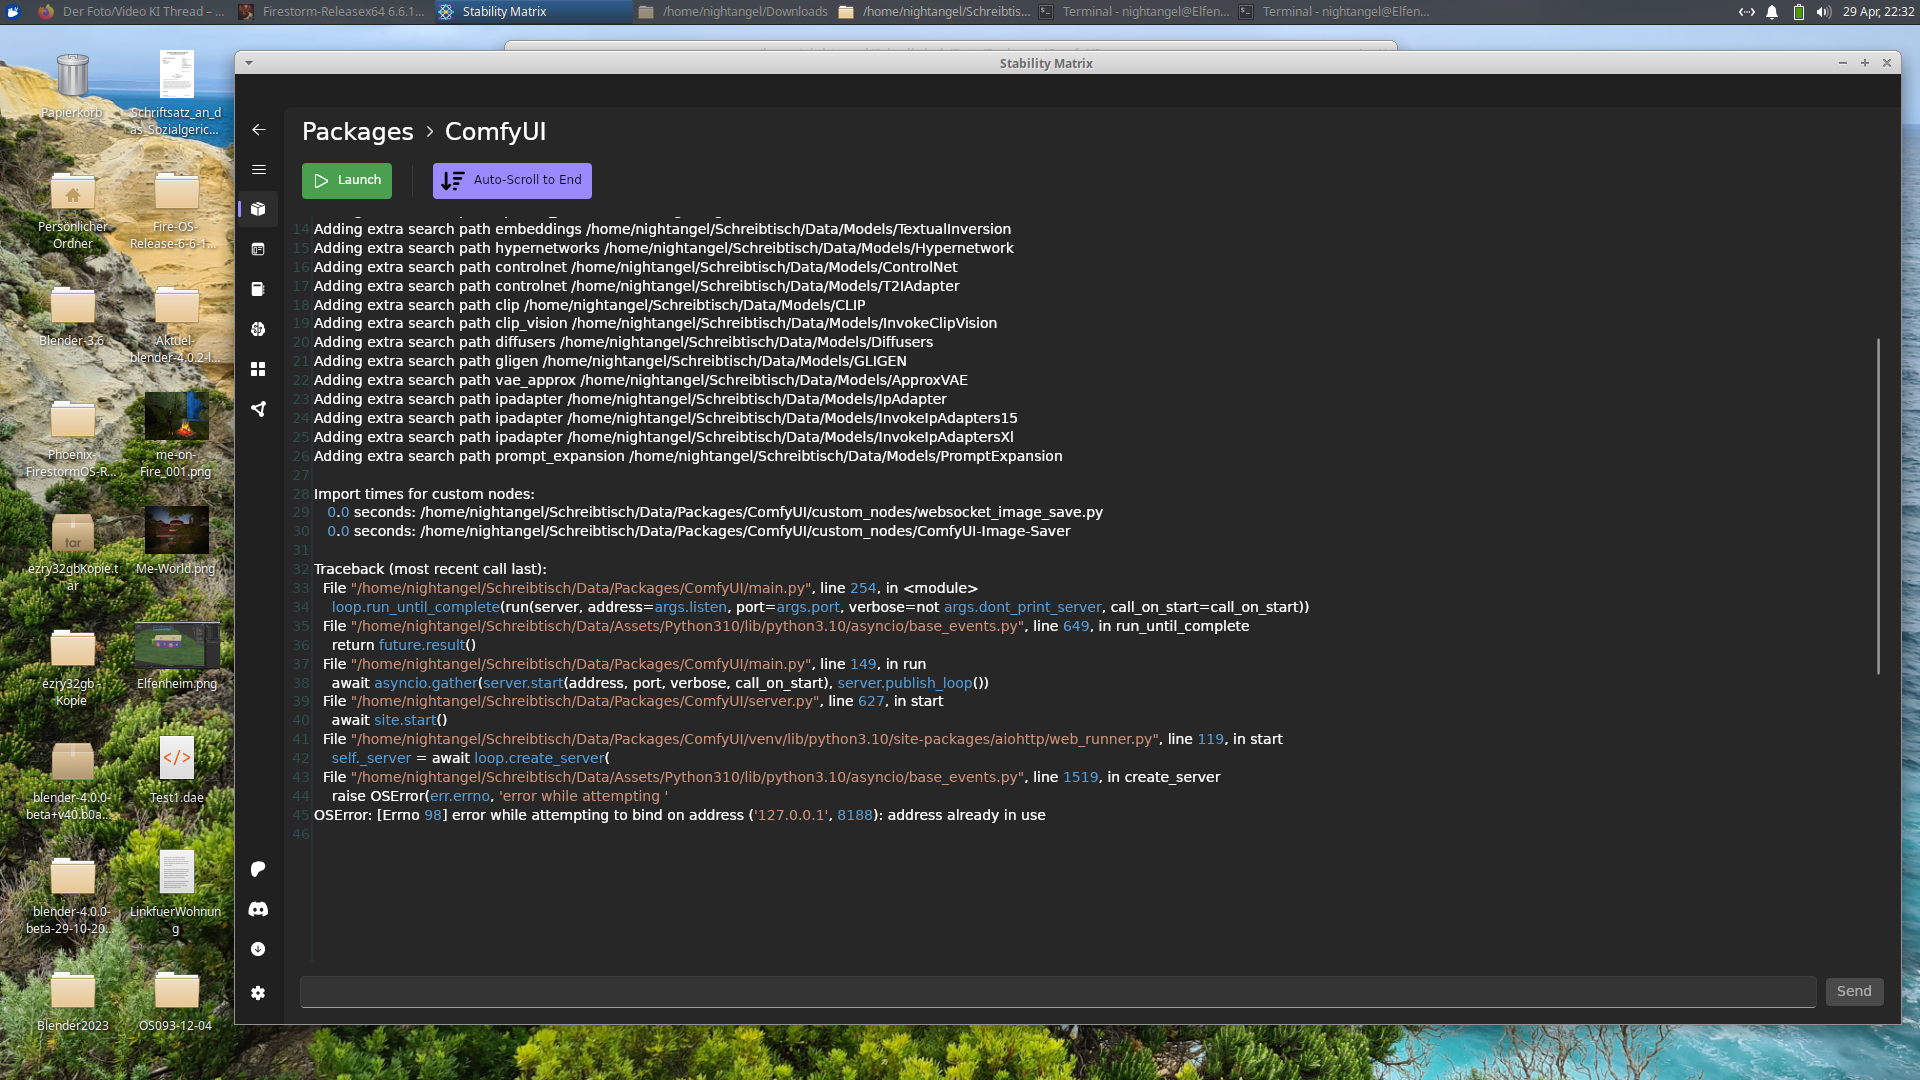Open the Settings gear in sidebar

258,993
